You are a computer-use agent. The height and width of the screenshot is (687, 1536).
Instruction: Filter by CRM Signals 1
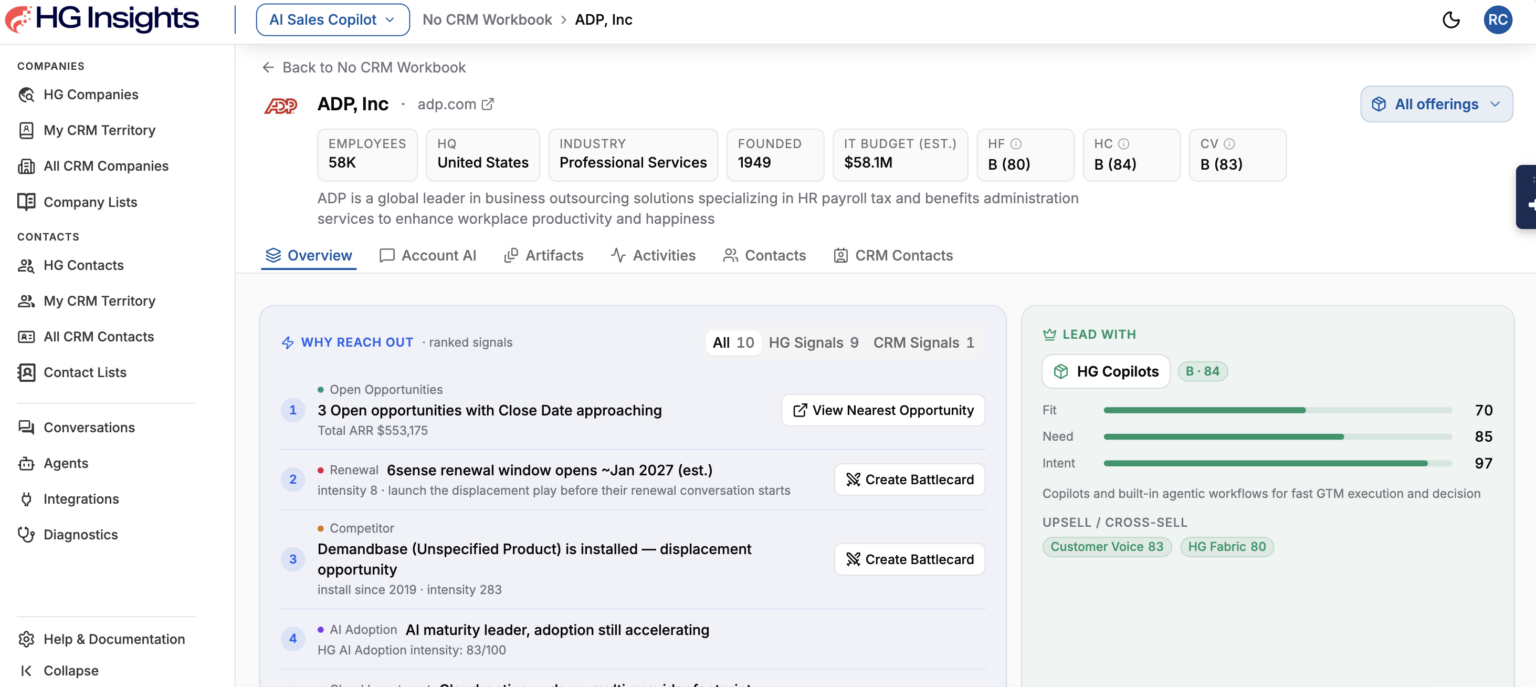(923, 342)
